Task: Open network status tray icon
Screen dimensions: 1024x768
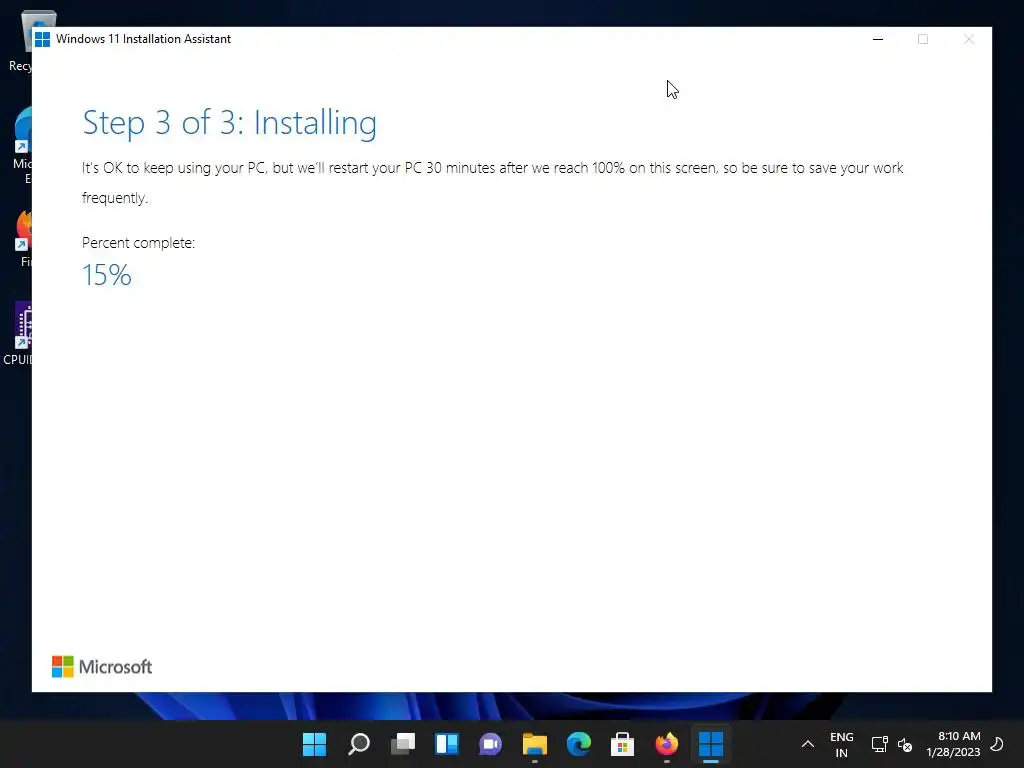Action: coord(879,744)
